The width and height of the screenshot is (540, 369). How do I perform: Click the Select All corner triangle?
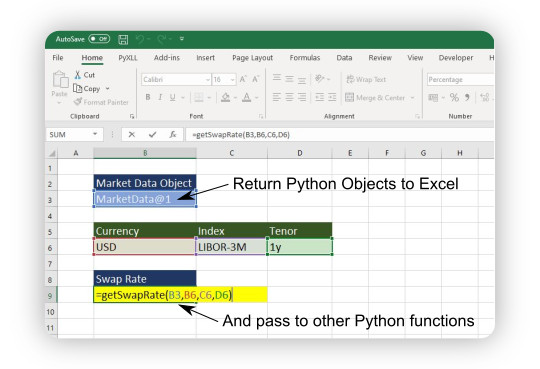coord(52,153)
